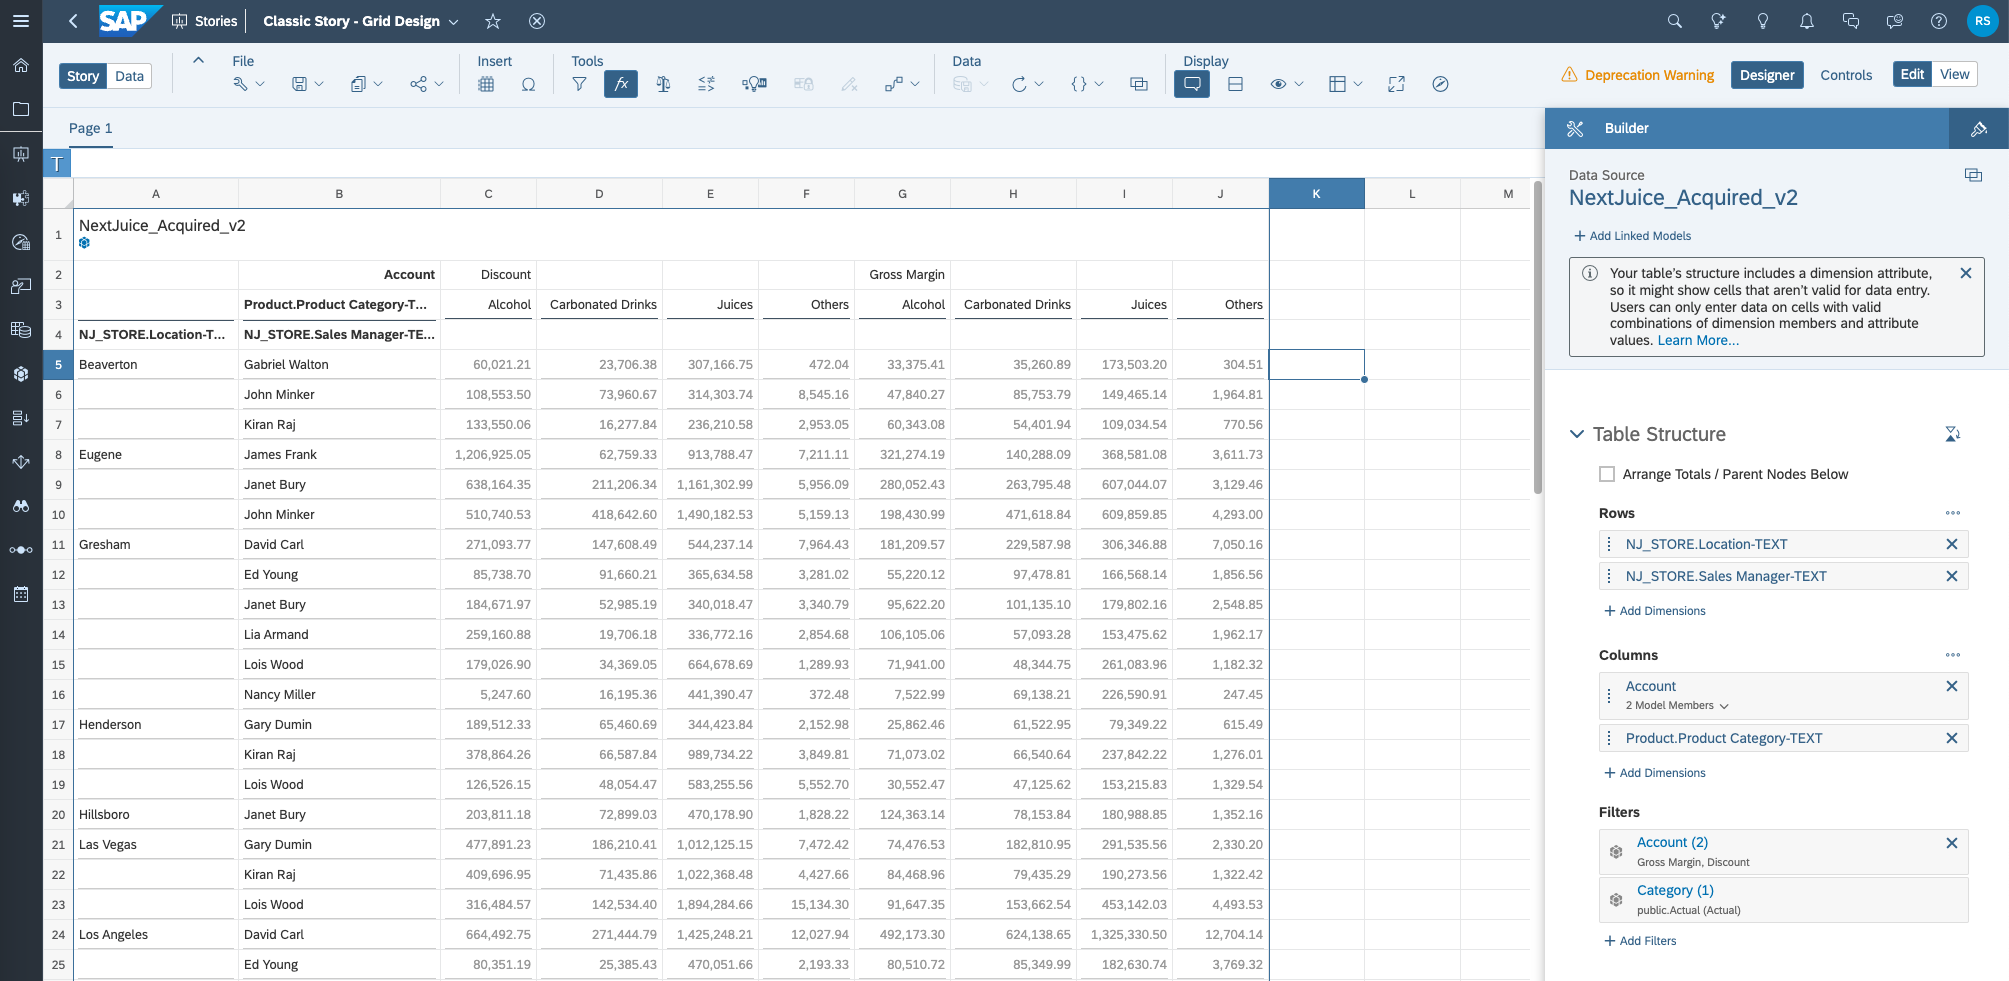Click Add Linked Models
The width and height of the screenshot is (2009, 981).
point(1633,235)
